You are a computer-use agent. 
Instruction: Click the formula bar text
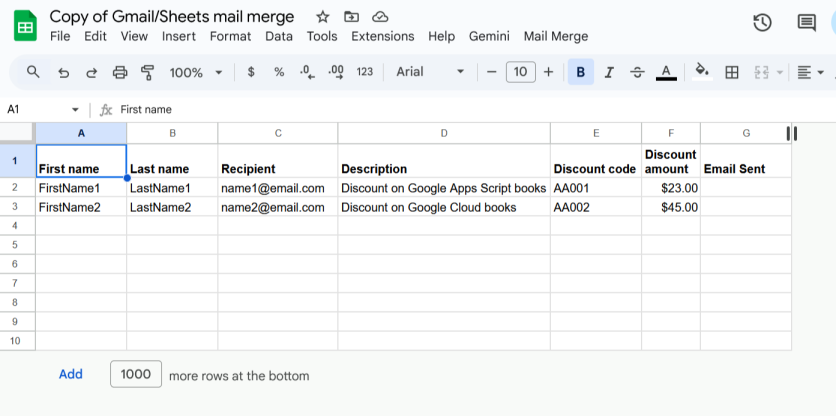pos(146,109)
